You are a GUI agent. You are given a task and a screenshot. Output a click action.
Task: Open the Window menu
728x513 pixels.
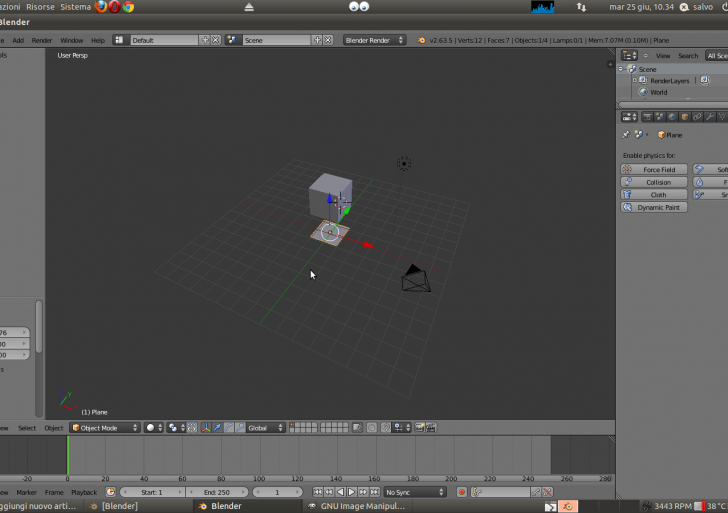tap(71, 40)
